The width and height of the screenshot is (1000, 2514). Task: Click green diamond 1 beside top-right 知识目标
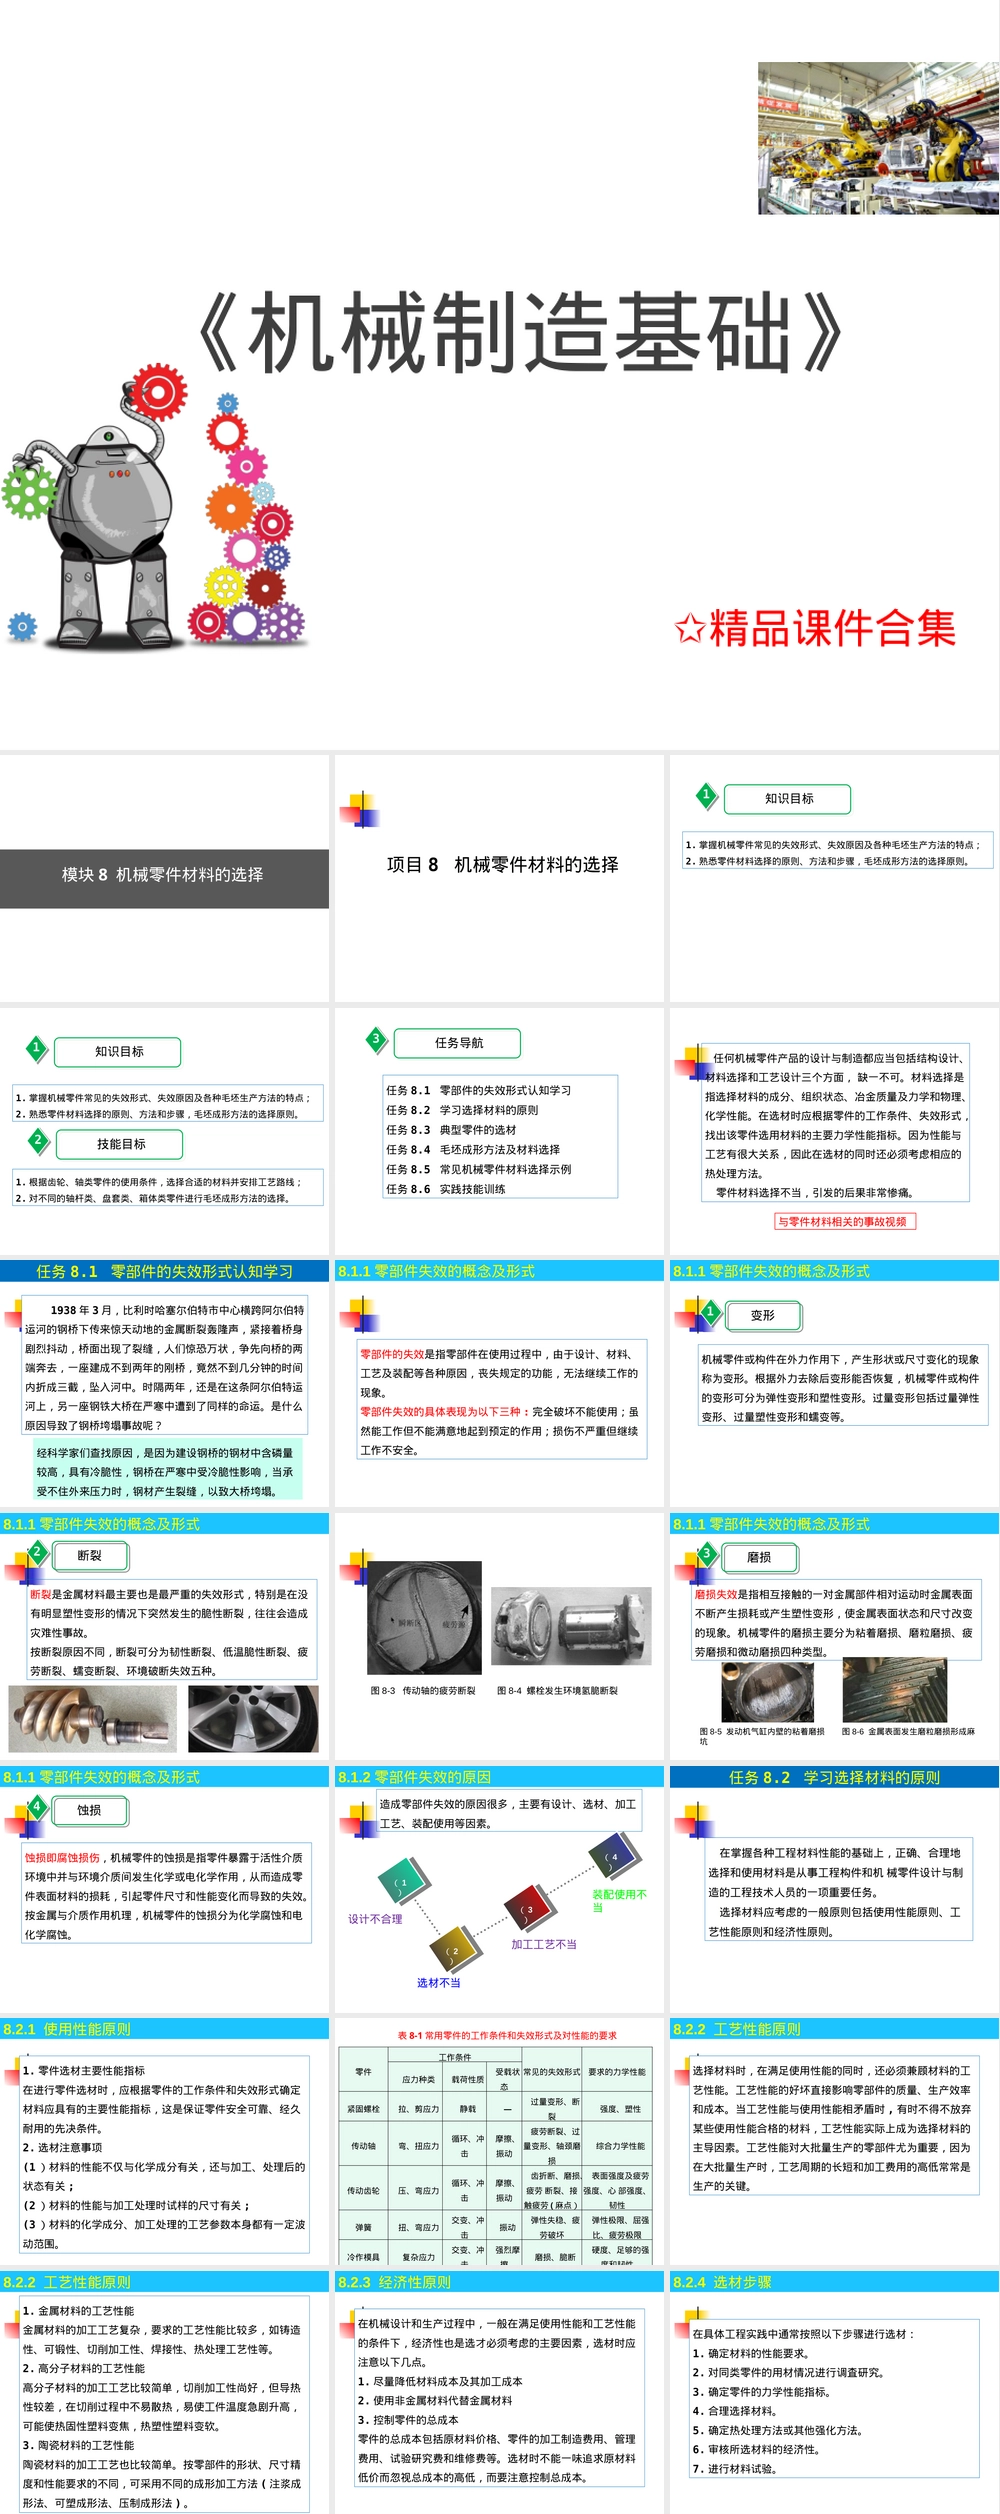point(706,796)
